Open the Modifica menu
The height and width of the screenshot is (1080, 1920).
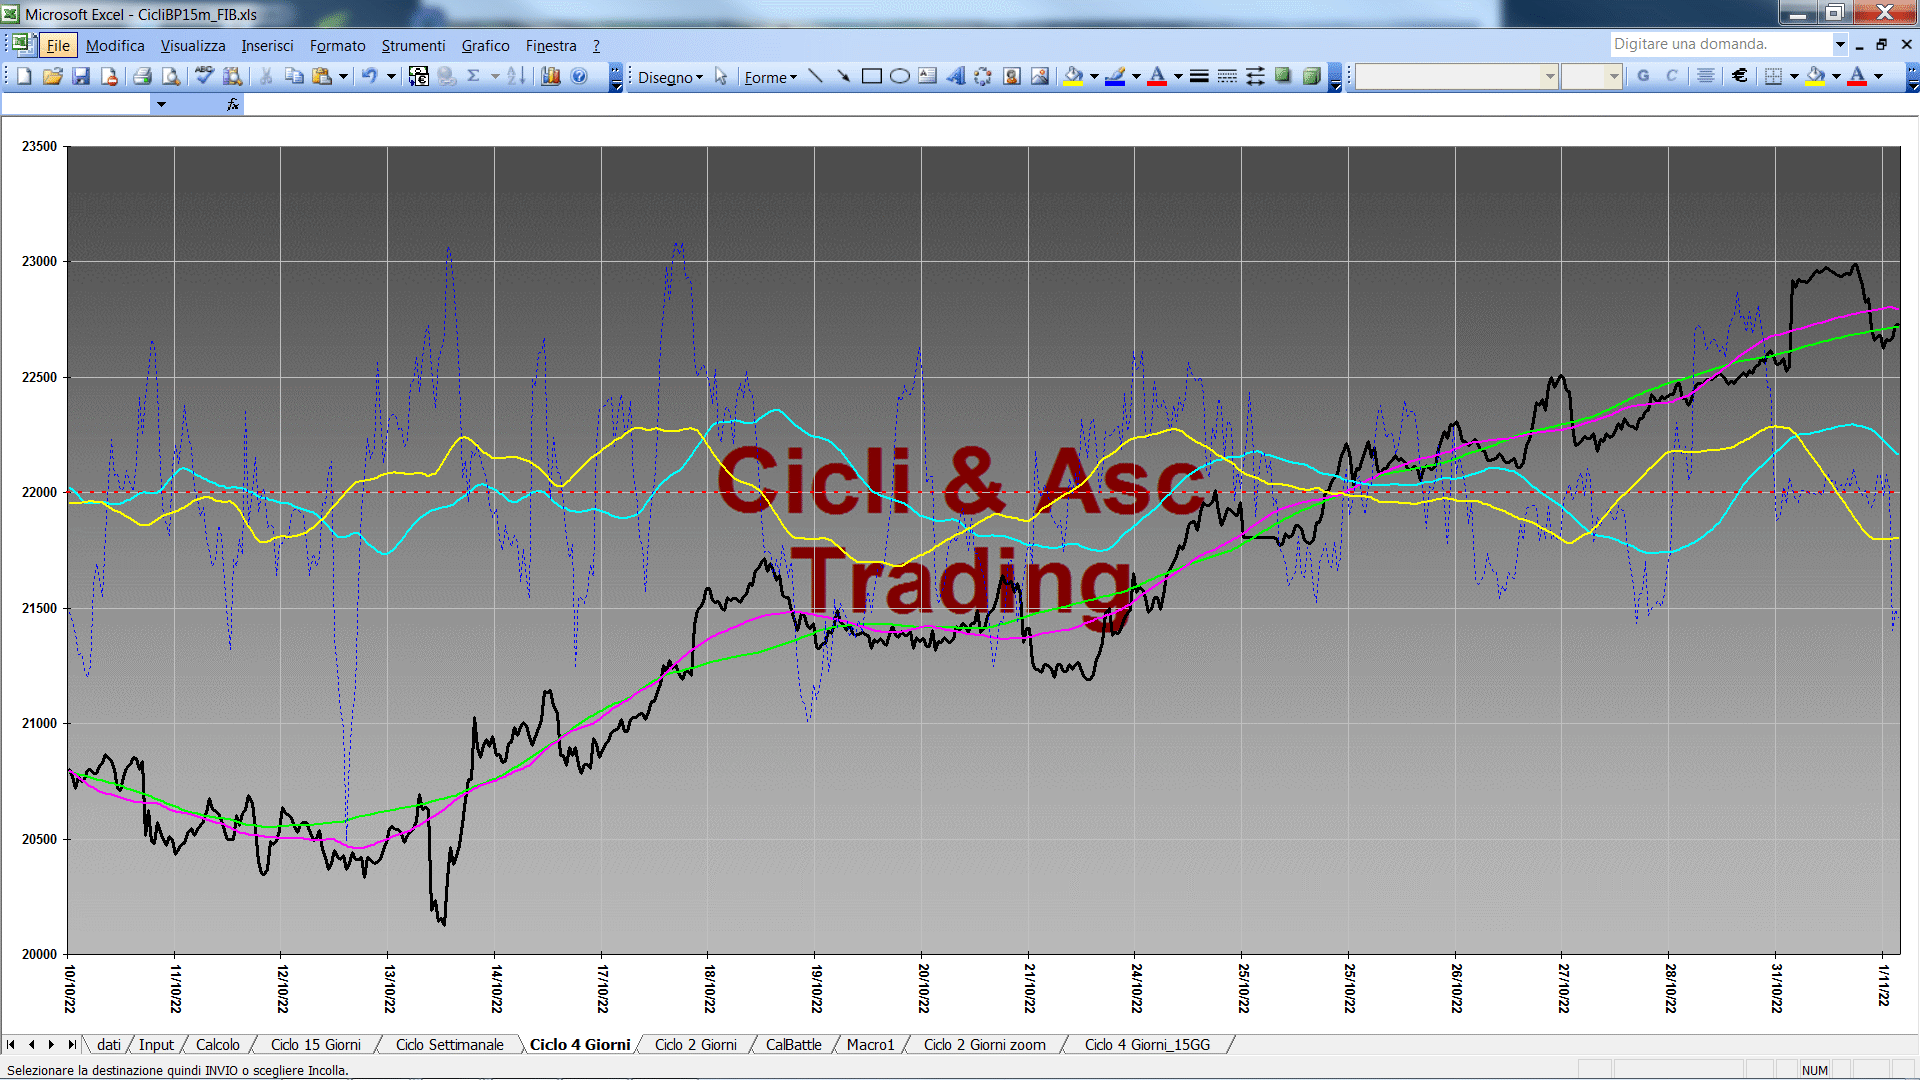tap(115, 46)
